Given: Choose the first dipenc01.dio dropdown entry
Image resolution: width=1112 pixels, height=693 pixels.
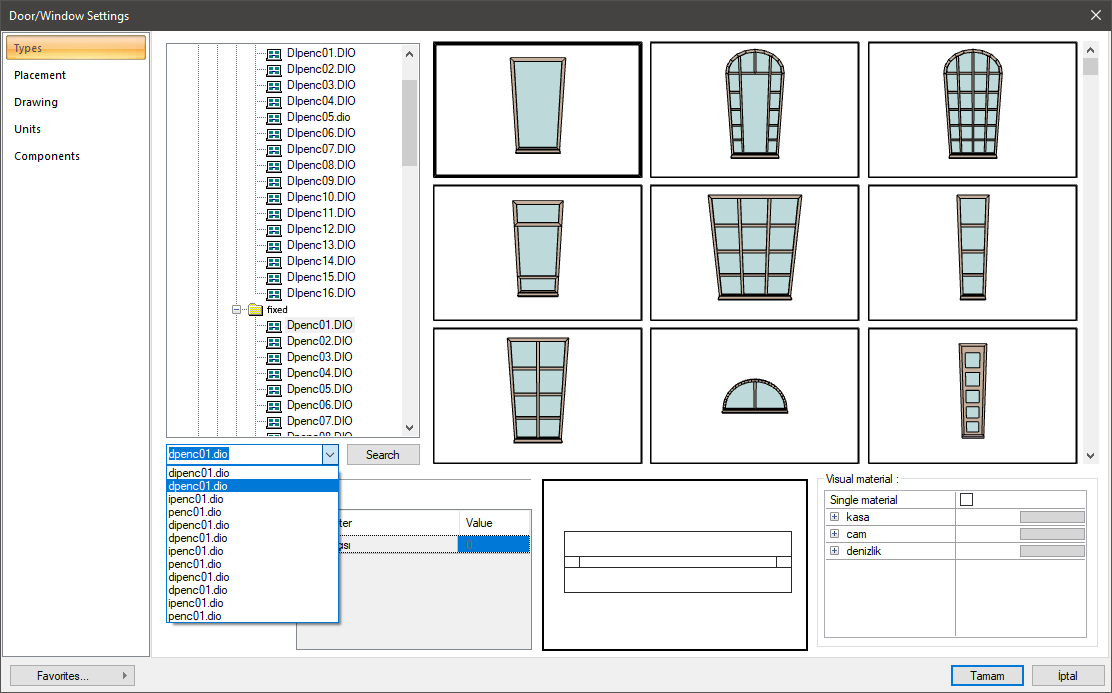Looking at the screenshot, I should coord(199,473).
